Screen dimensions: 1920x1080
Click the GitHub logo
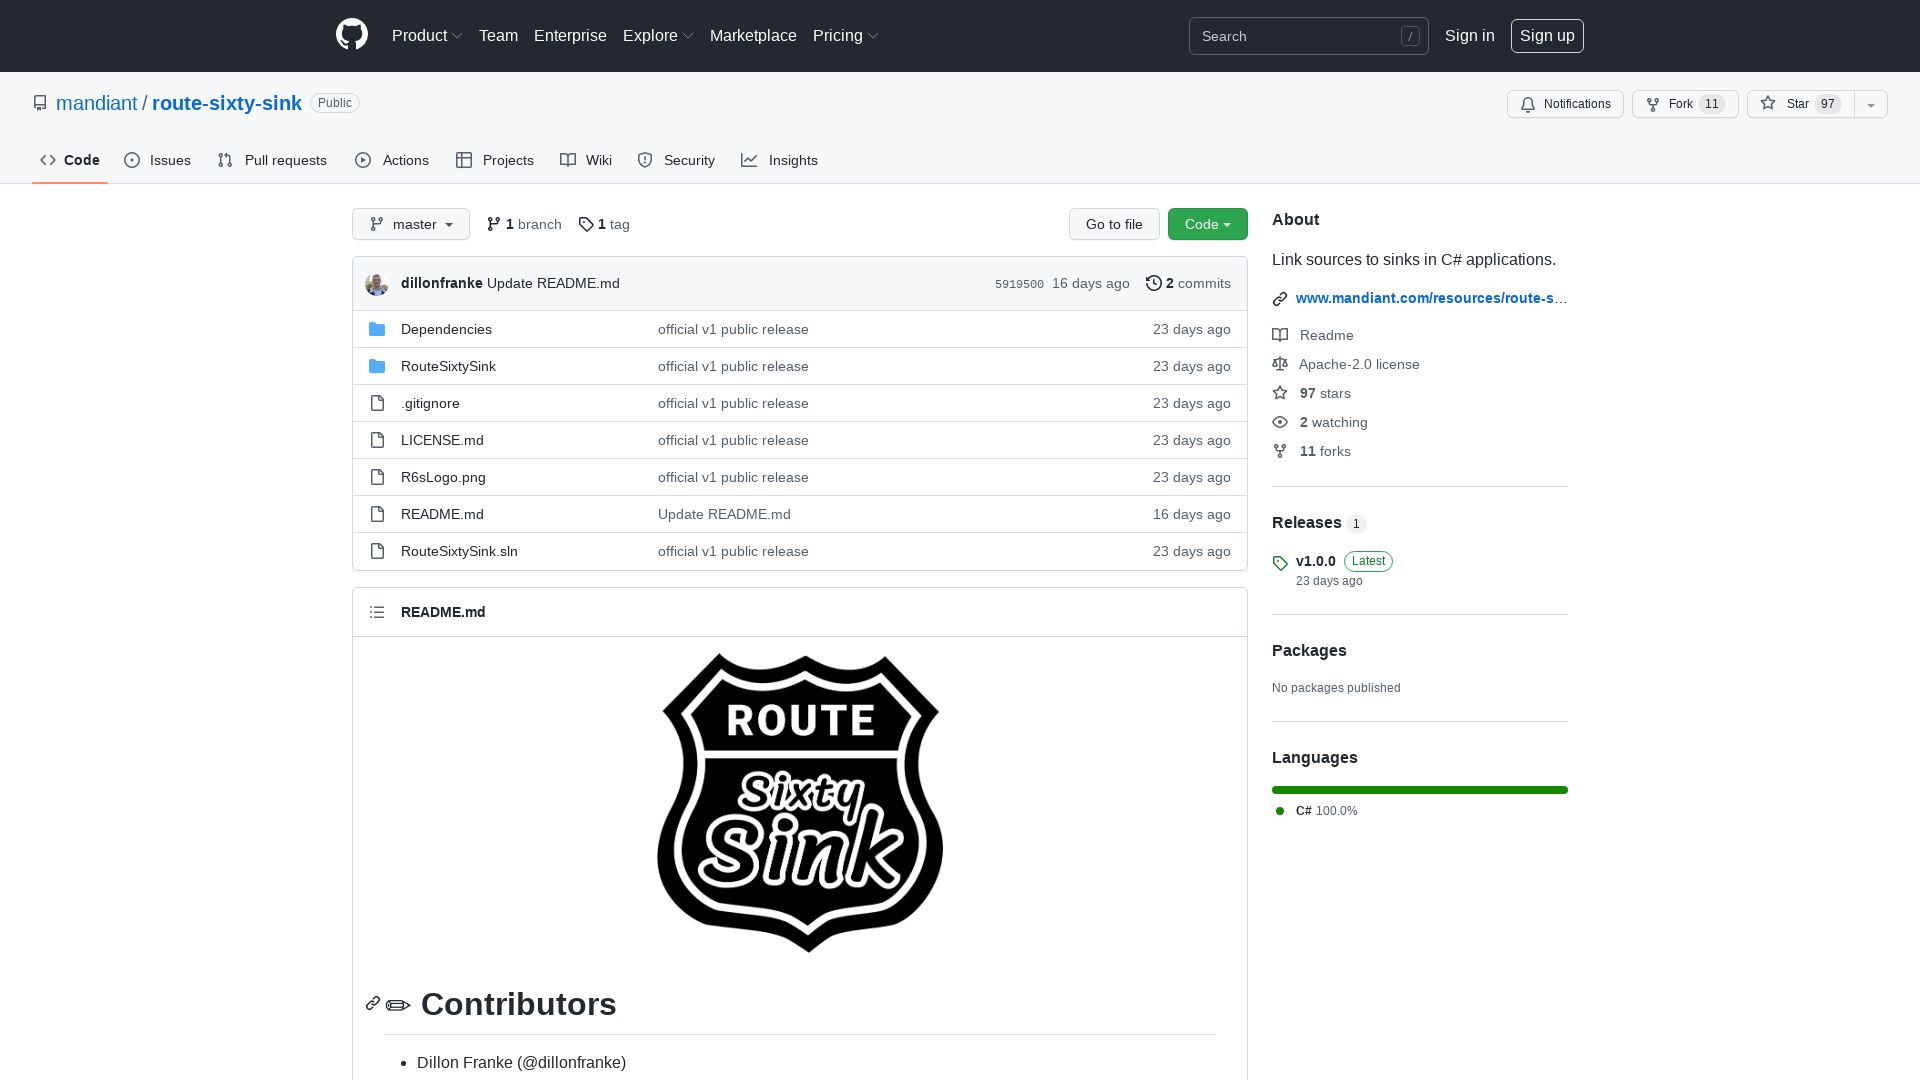click(352, 35)
